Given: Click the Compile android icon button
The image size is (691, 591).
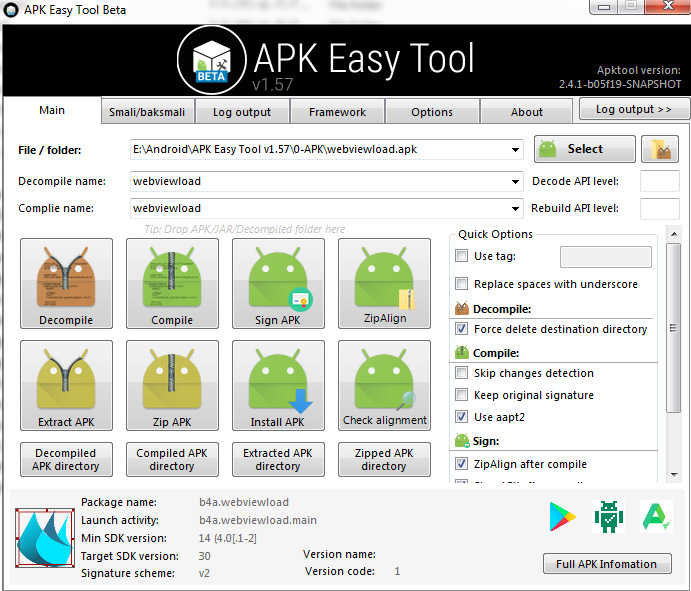Looking at the screenshot, I should [172, 283].
